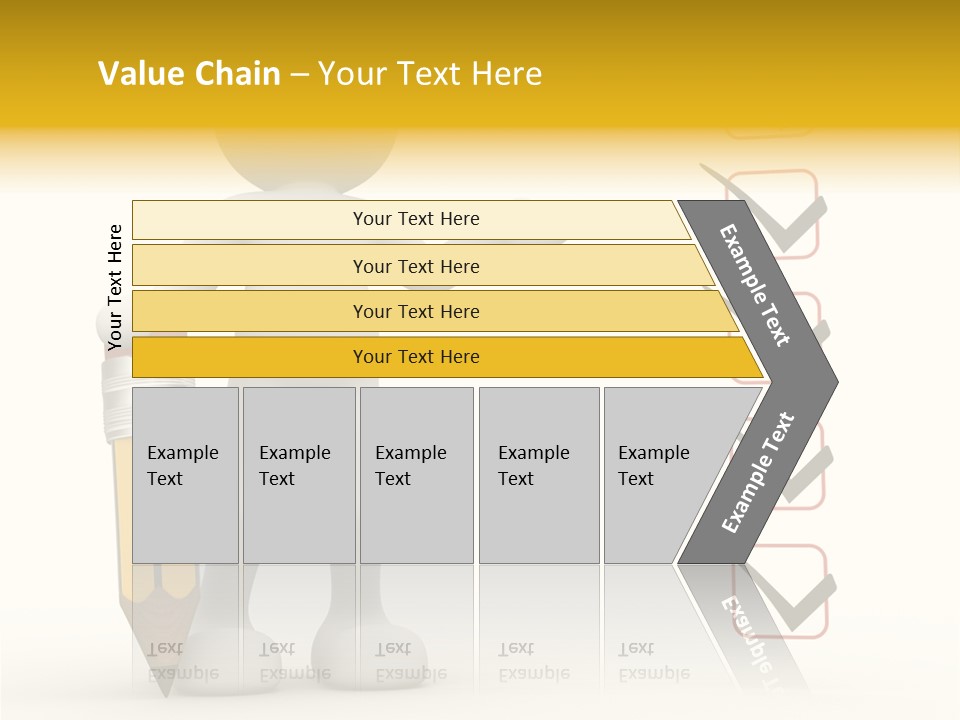Click the first gray 'Example Text' box
This screenshot has height=720, width=960.
pos(186,475)
